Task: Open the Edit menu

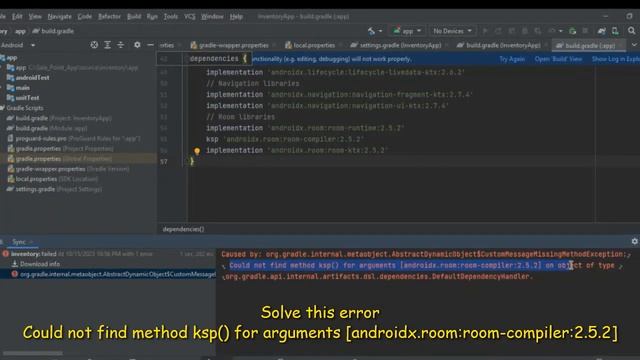Action: tap(17, 17)
